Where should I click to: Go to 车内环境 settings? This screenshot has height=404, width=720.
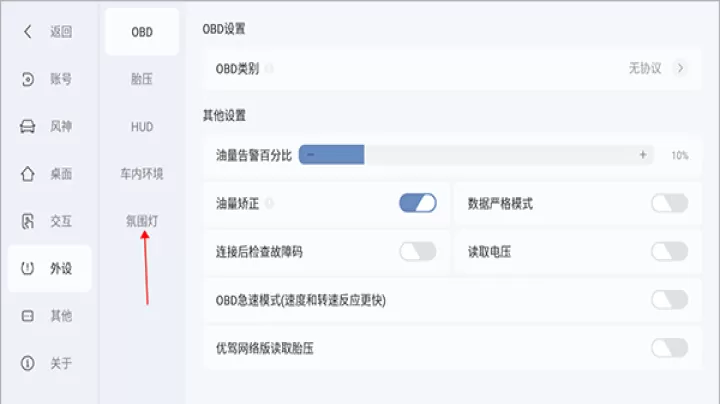(142, 173)
